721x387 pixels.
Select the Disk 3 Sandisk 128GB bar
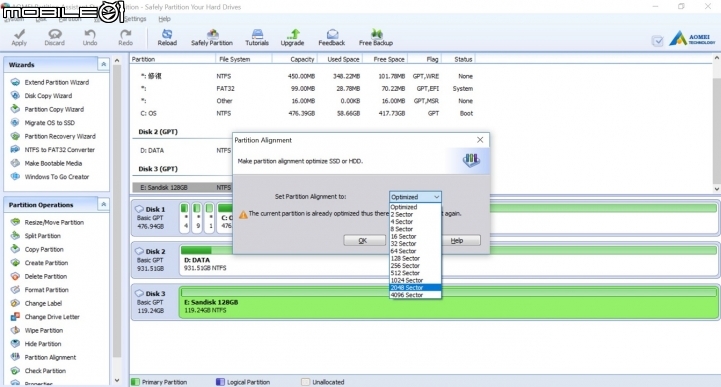[x=448, y=302]
